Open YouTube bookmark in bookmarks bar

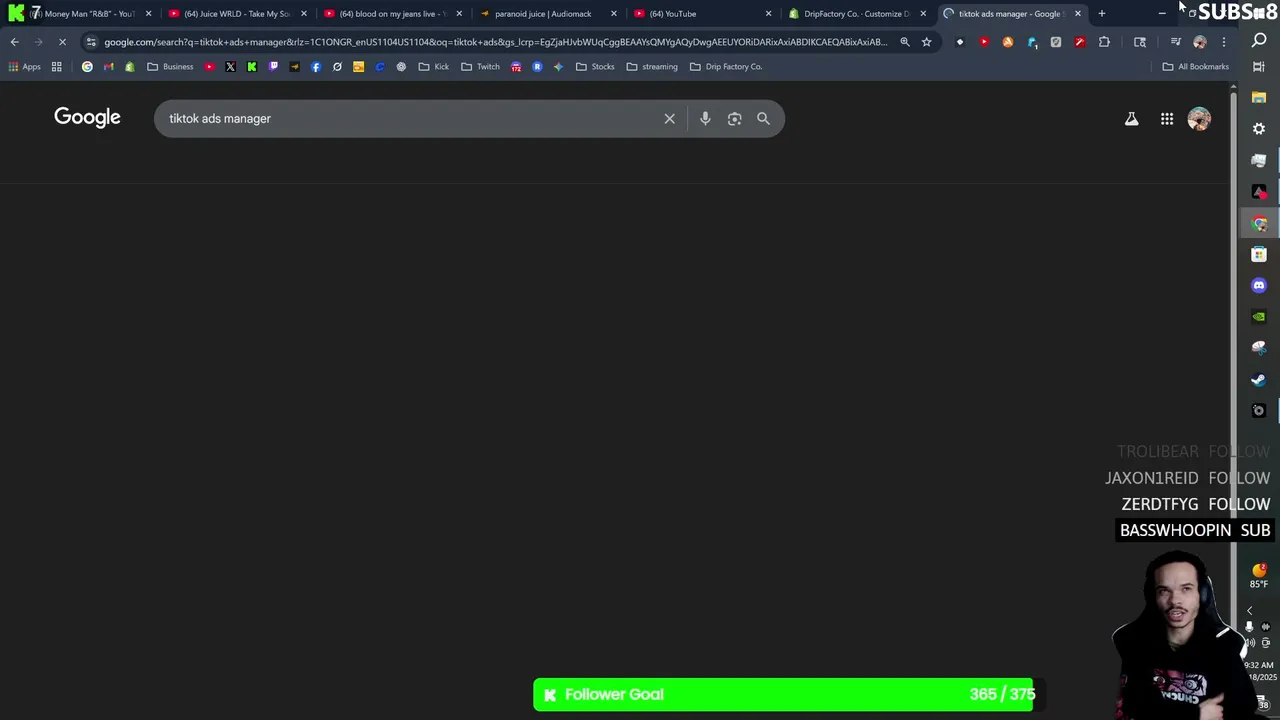pos(209,66)
